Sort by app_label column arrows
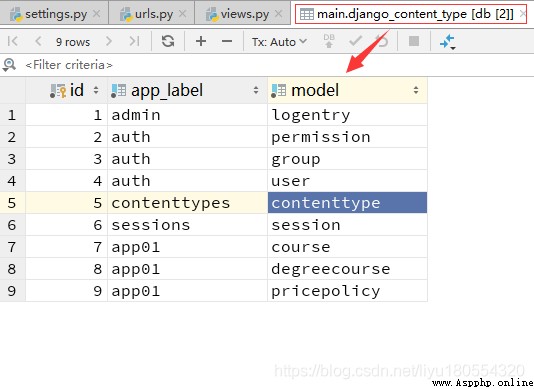The height and width of the screenshot is (389, 534). (256, 90)
